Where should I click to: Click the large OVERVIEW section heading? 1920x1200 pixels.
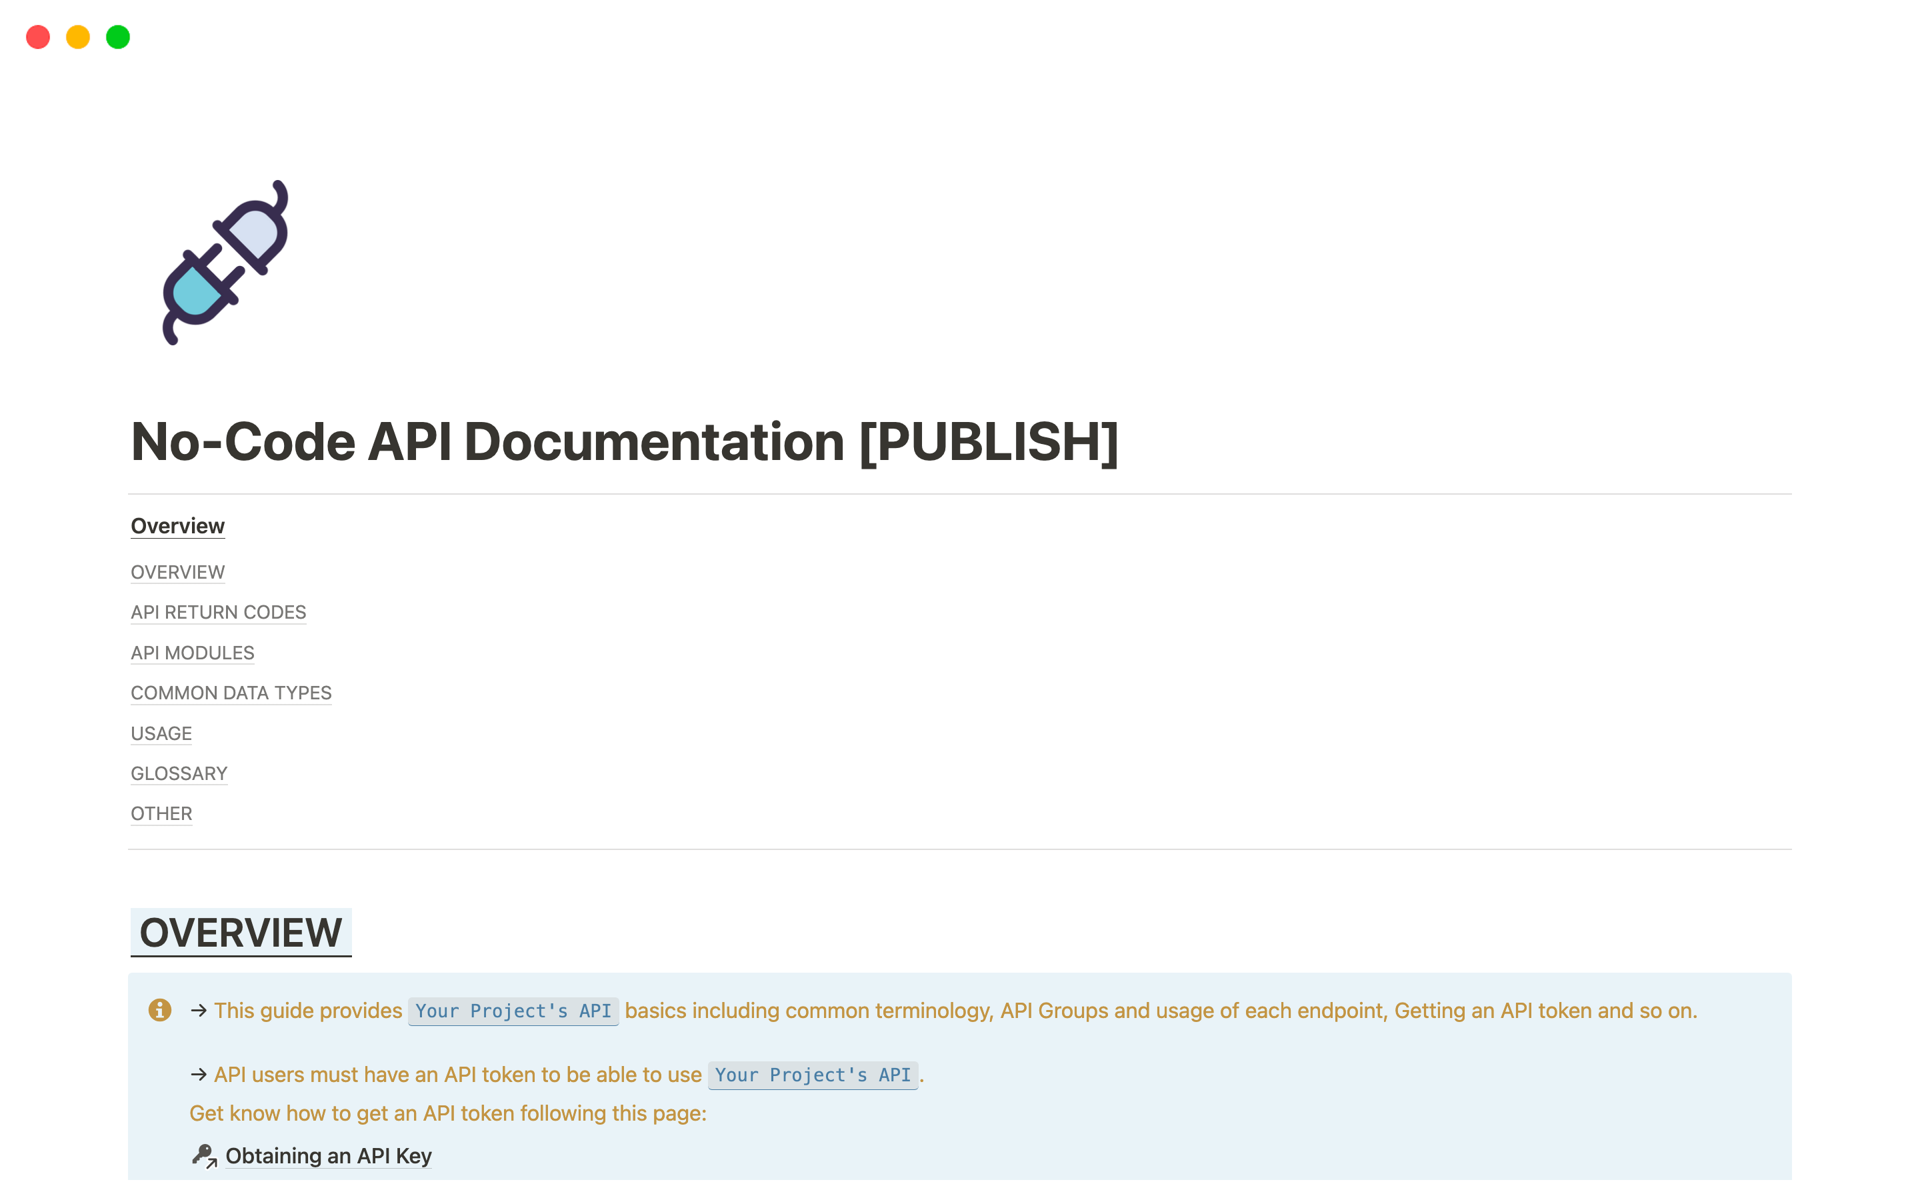(x=240, y=933)
